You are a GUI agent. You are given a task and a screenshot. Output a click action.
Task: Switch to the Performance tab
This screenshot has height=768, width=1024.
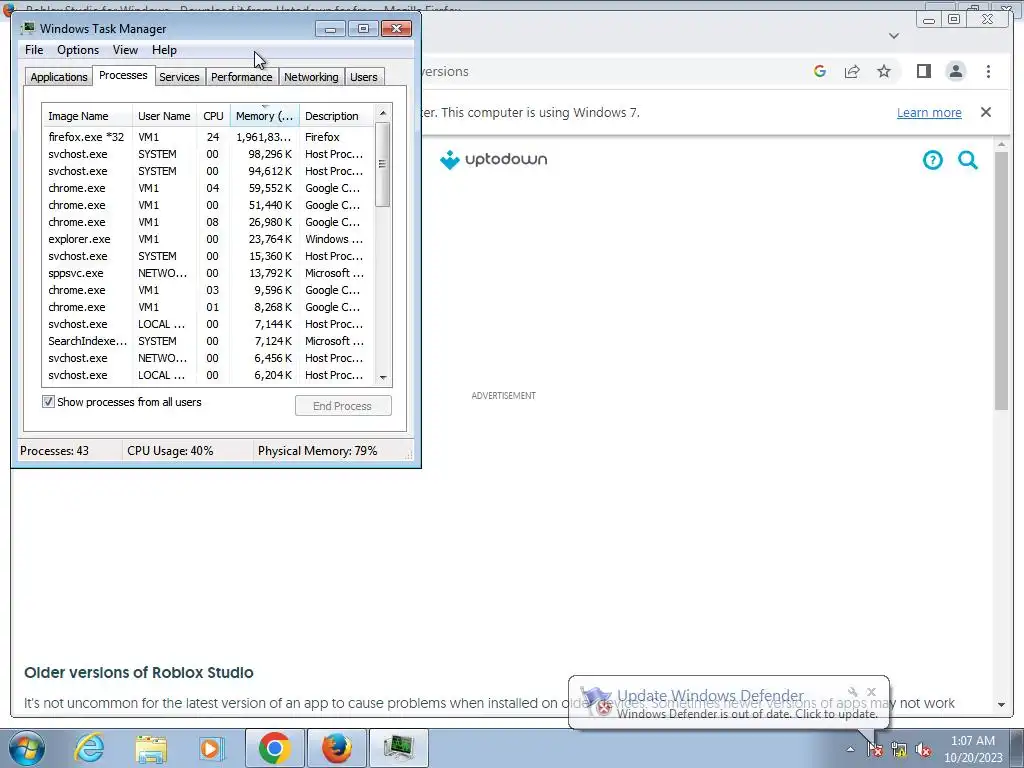[241, 77]
